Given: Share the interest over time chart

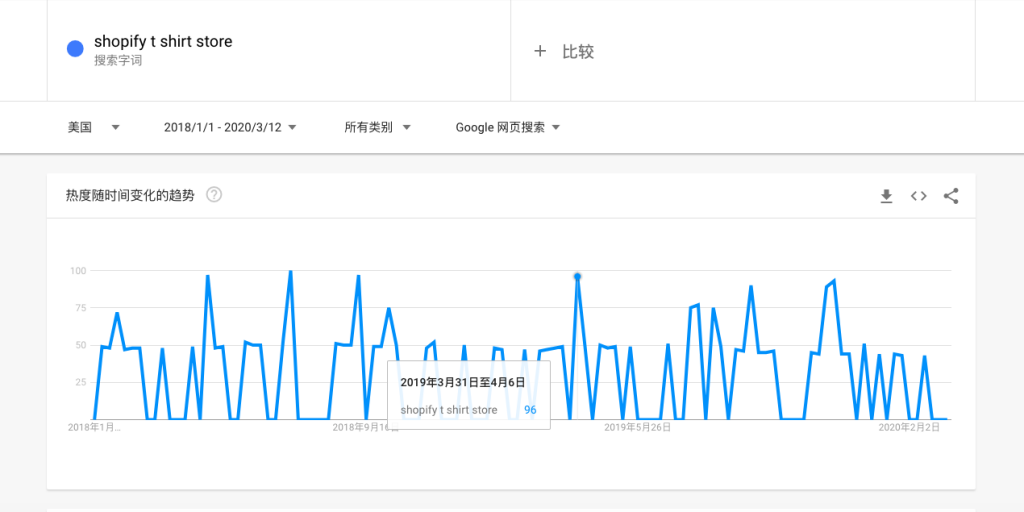Looking at the screenshot, I should coord(951,196).
